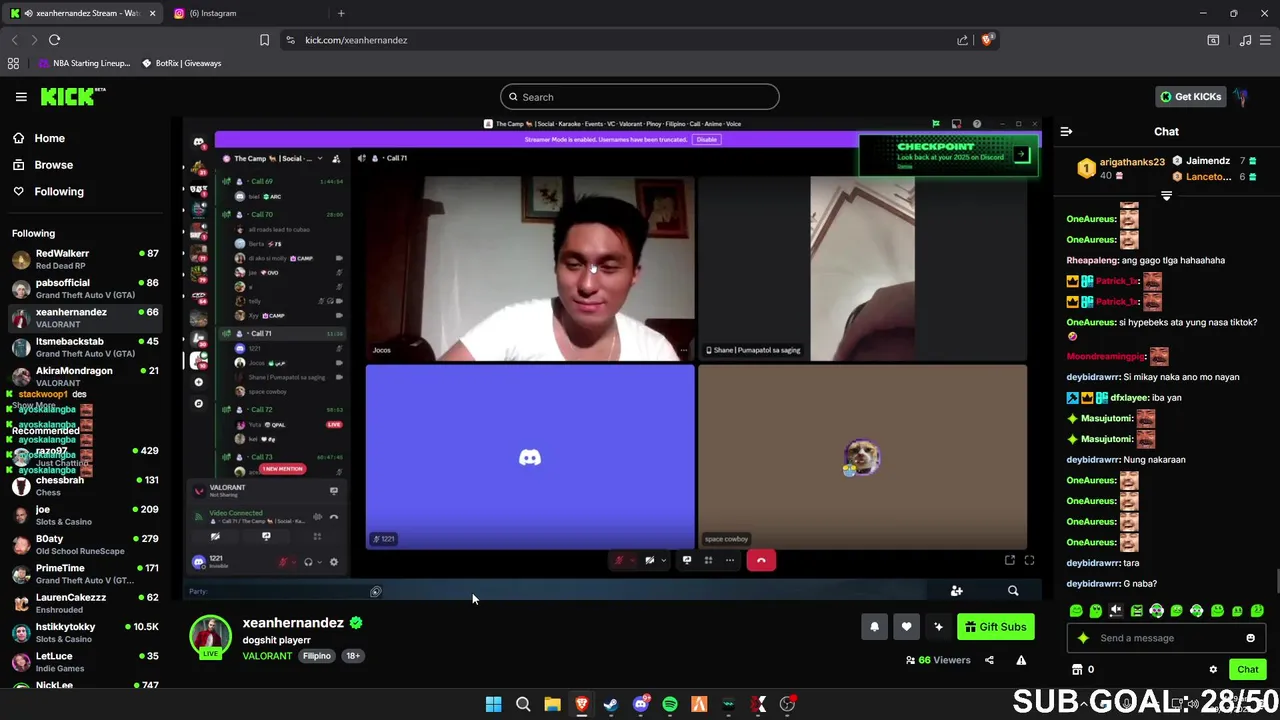Click the sparkle subscribe icon button
The width and height of the screenshot is (1280, 720).
coord(938,627)
